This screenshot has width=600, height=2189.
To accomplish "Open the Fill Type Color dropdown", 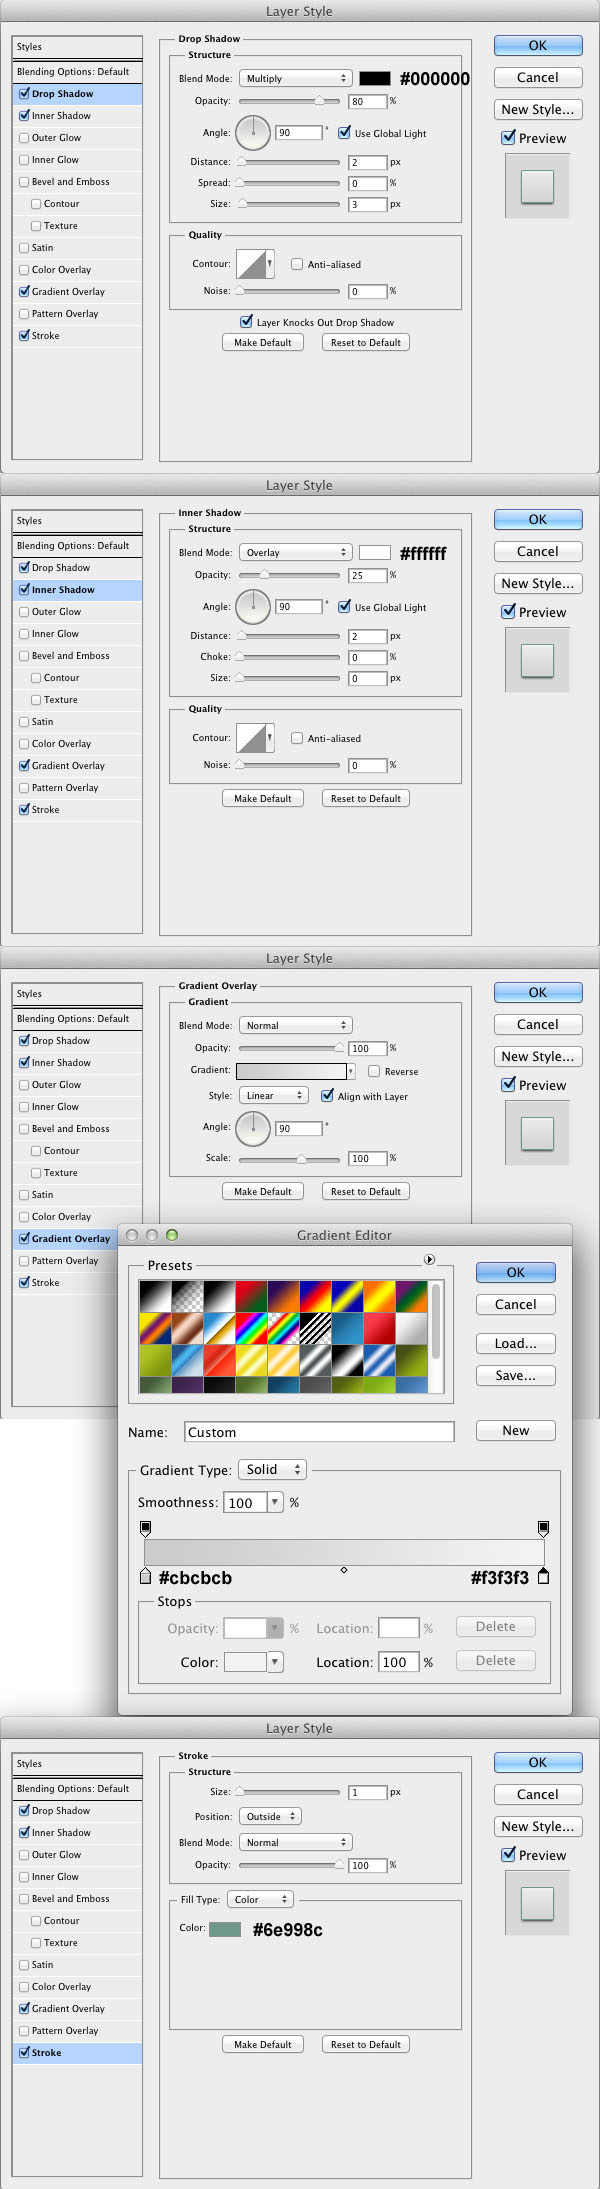I will pos(260,1899).
